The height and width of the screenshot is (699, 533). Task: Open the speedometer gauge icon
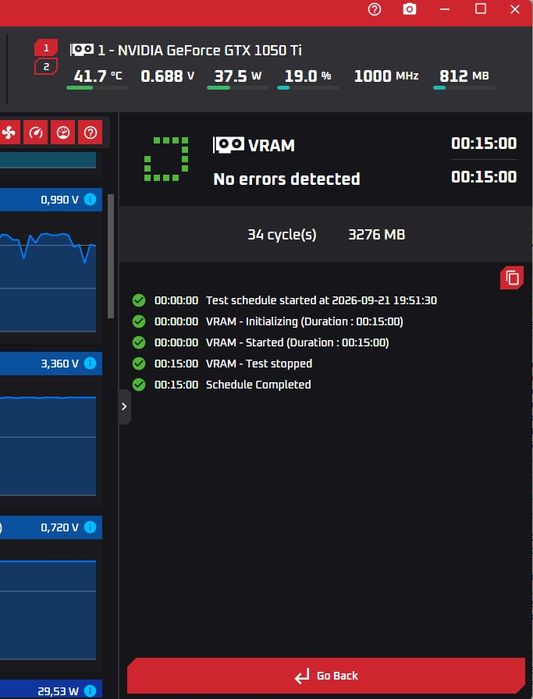point(36,132)
